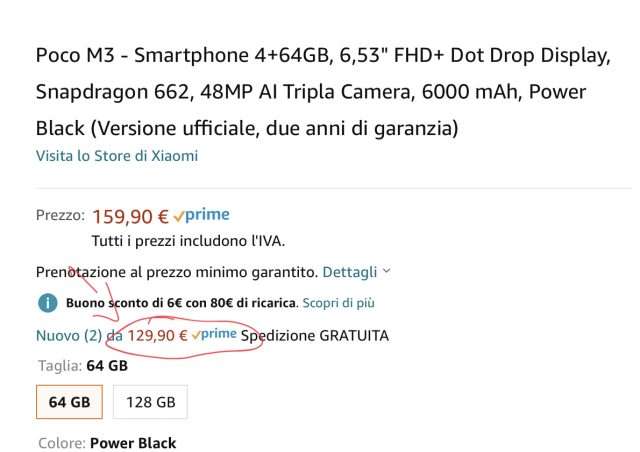
Task: Click the Tutti i prezzi includono l'IVA note
Action: pyautogui.click(x=188, y=241)
